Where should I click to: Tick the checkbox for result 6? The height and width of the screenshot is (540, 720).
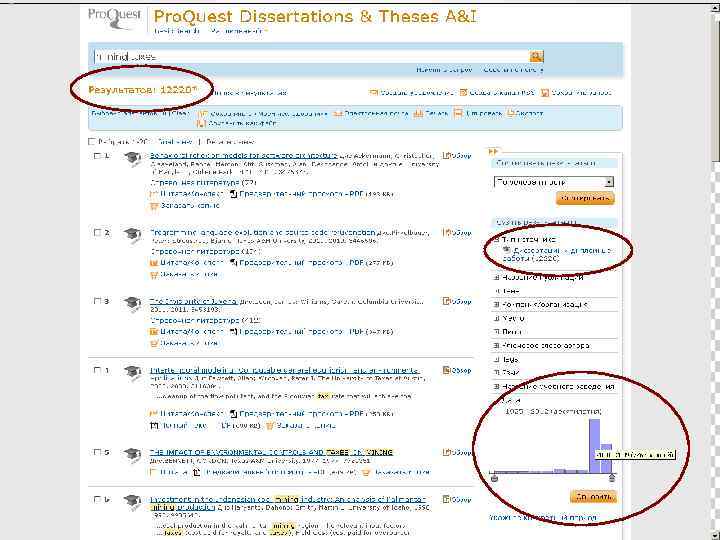(x=97, y=499)
